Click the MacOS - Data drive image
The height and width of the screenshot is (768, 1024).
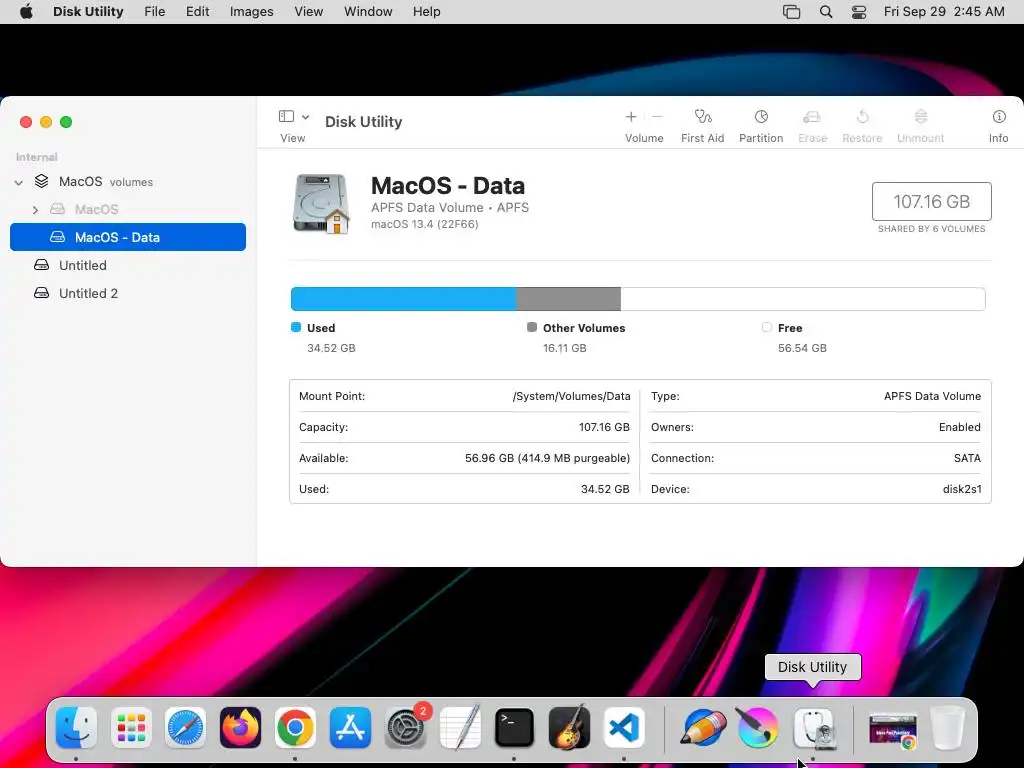(x=321, y=204)
